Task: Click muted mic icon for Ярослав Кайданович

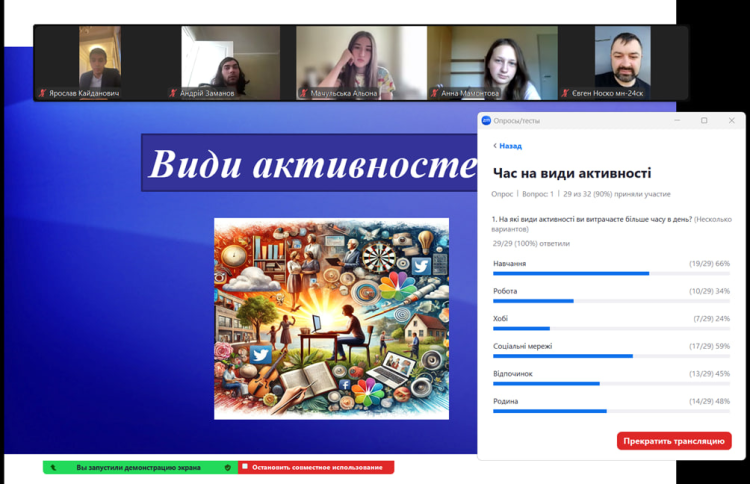Action: [x=42, y=93]
